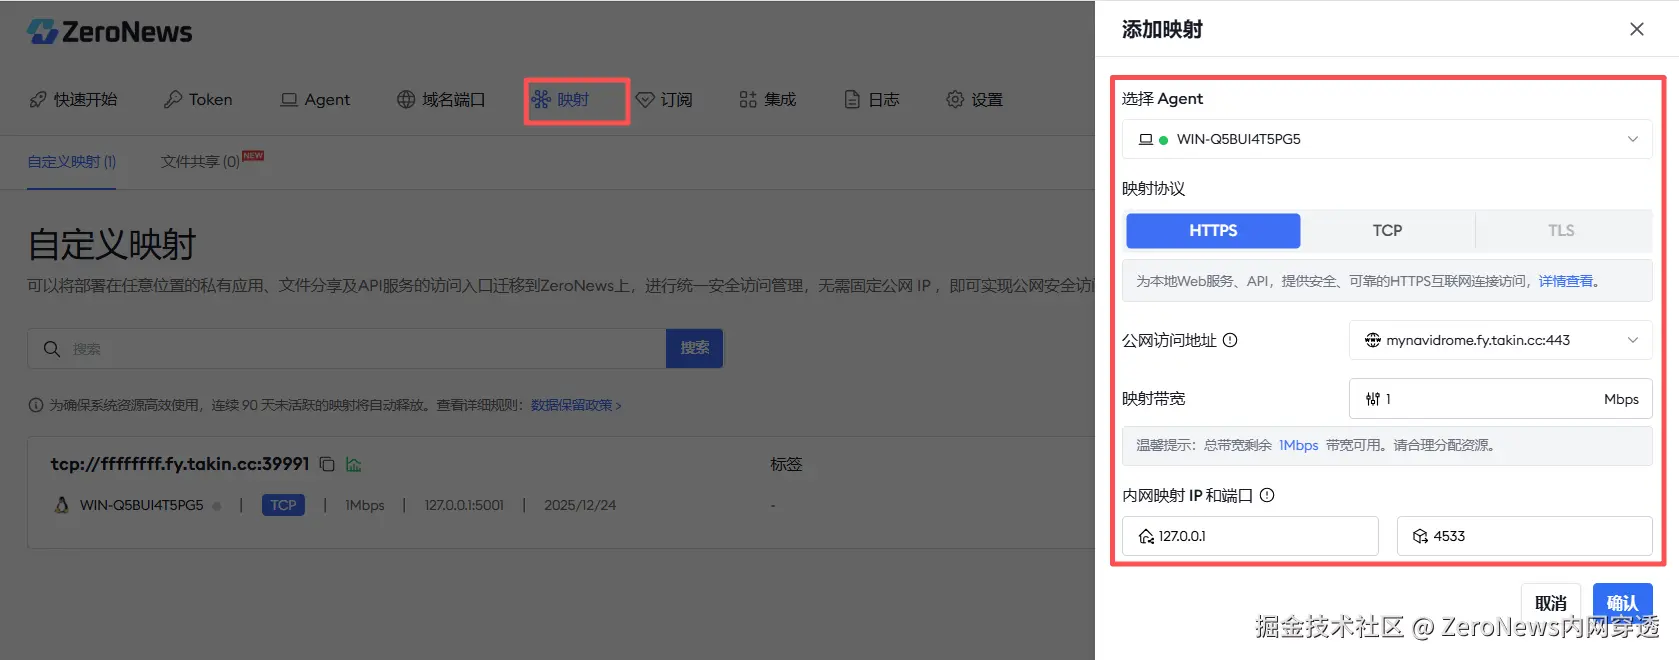Click the WIN-Q5BUI4T5PG5 agent name in the mapping row
Viewport: 1679px width, 660px height.
coord(141,505)
